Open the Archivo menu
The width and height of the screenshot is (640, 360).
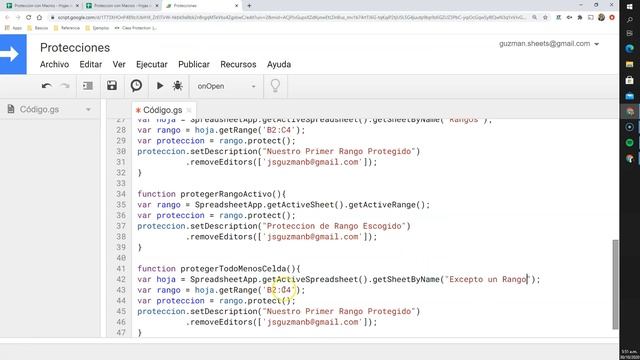pyautogui.click(x=54, y=64)
